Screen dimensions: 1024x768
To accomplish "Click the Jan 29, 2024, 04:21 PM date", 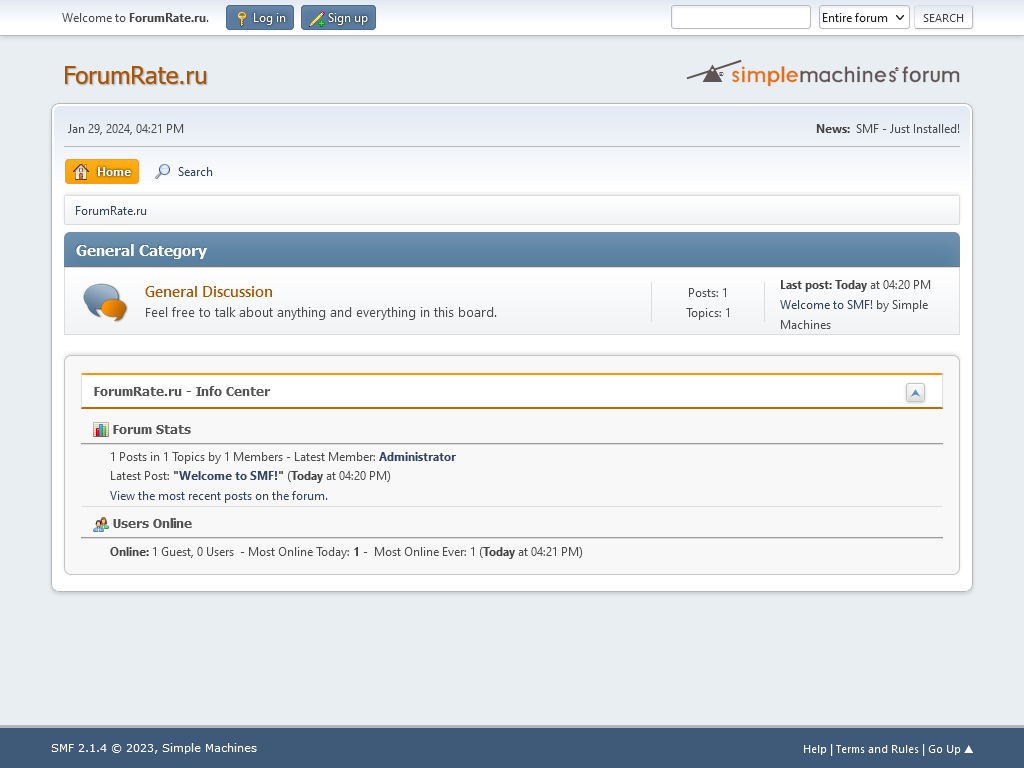I will 125,129.
